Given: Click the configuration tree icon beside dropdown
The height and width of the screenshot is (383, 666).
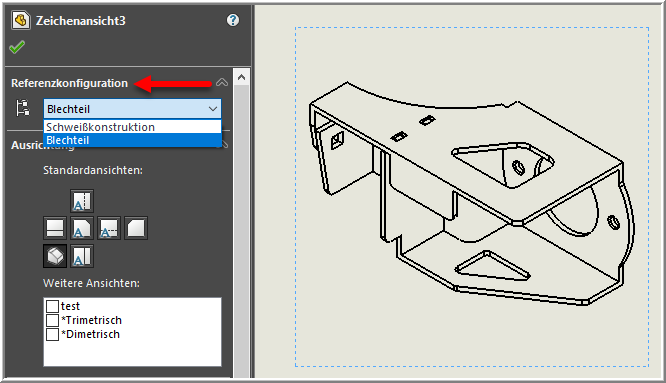Looking at the screenshot, I should click(23, 108).
